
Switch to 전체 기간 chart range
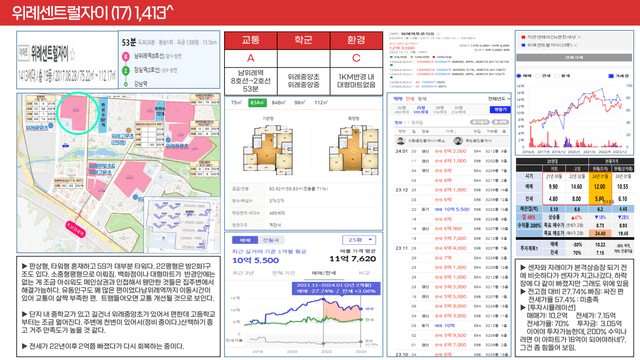click(x=283, y=273)
